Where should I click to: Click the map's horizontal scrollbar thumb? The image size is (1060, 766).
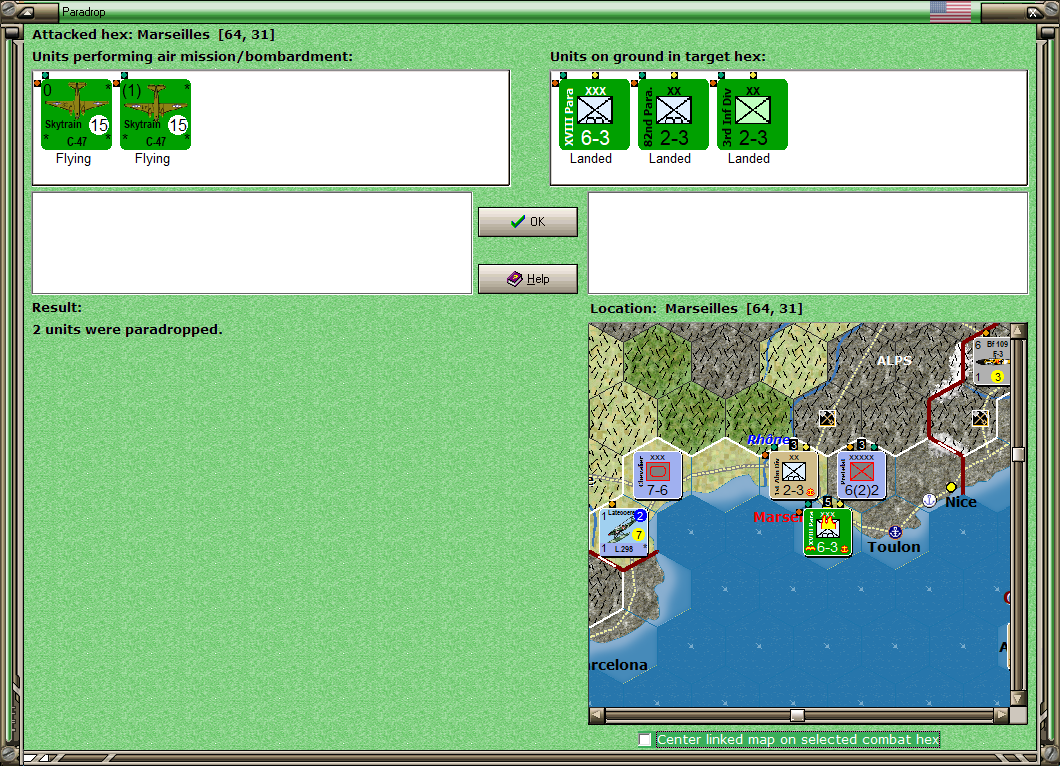(x=798, y=715)
